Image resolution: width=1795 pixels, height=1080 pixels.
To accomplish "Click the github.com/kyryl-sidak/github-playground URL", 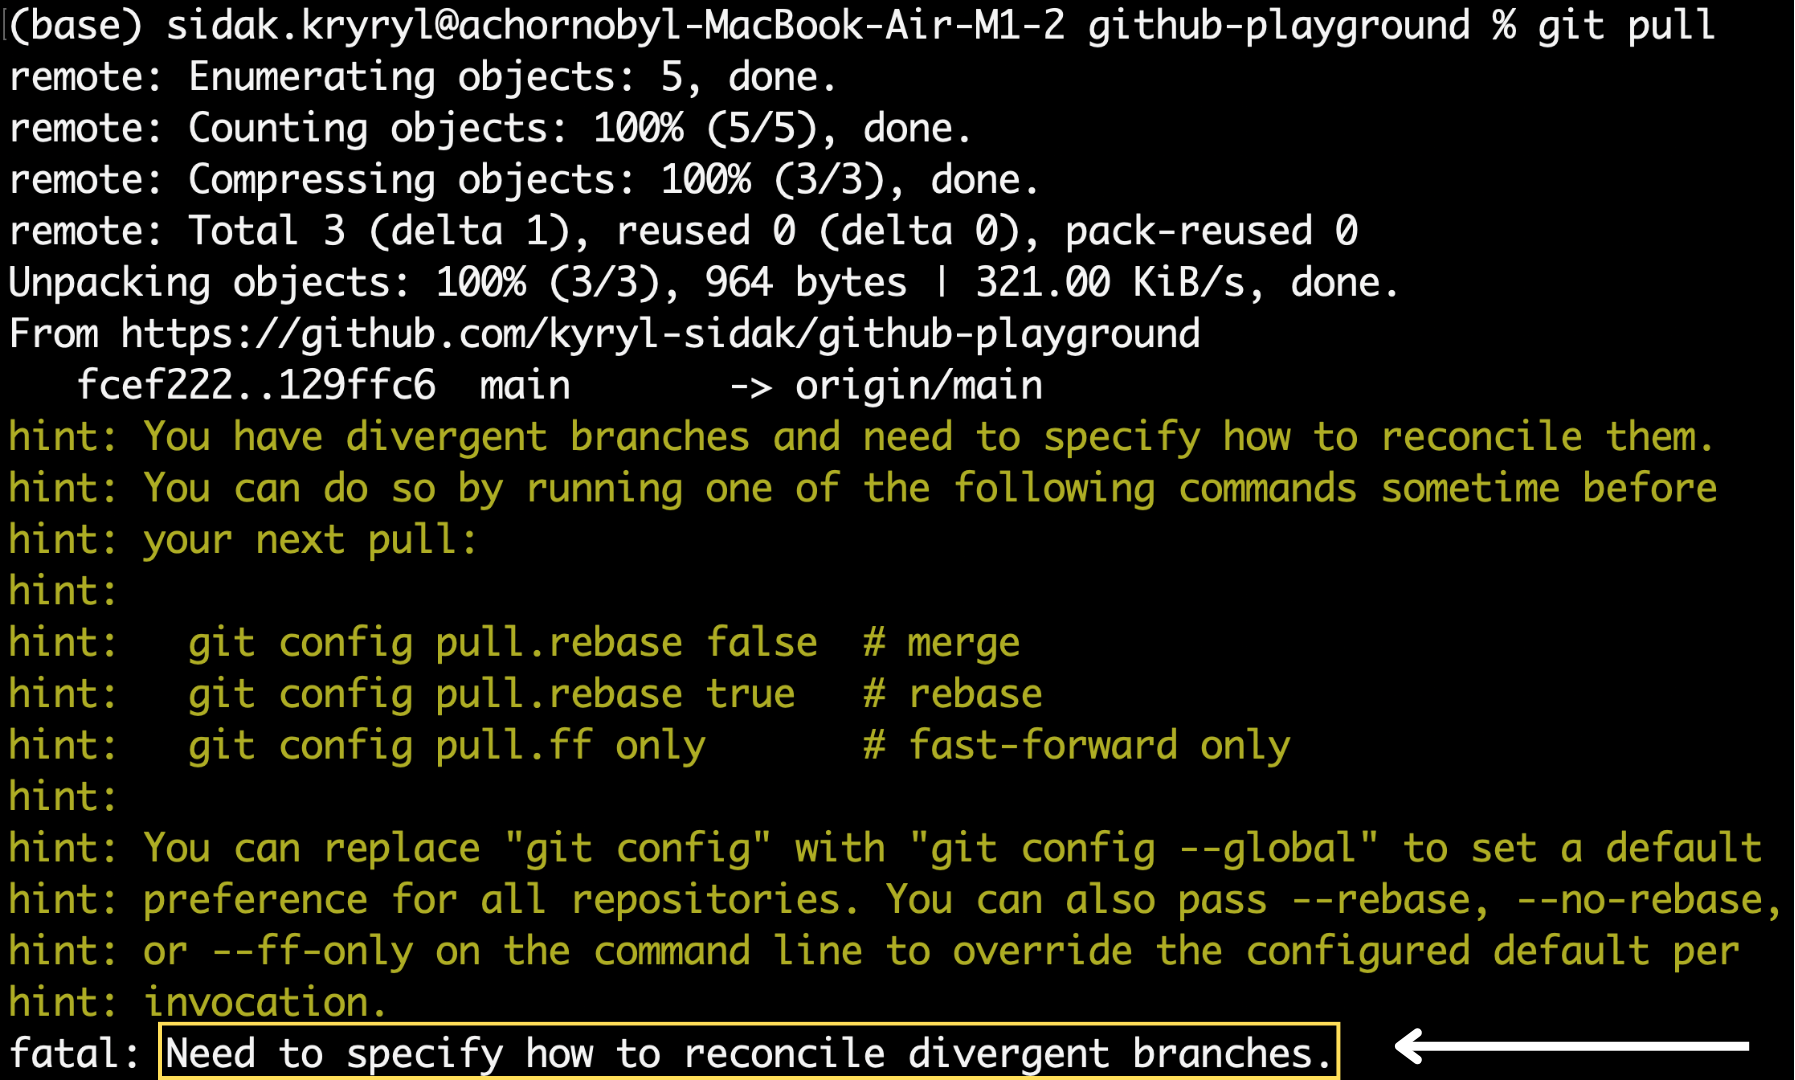I will pyautogui.click(x=660, y=334).
